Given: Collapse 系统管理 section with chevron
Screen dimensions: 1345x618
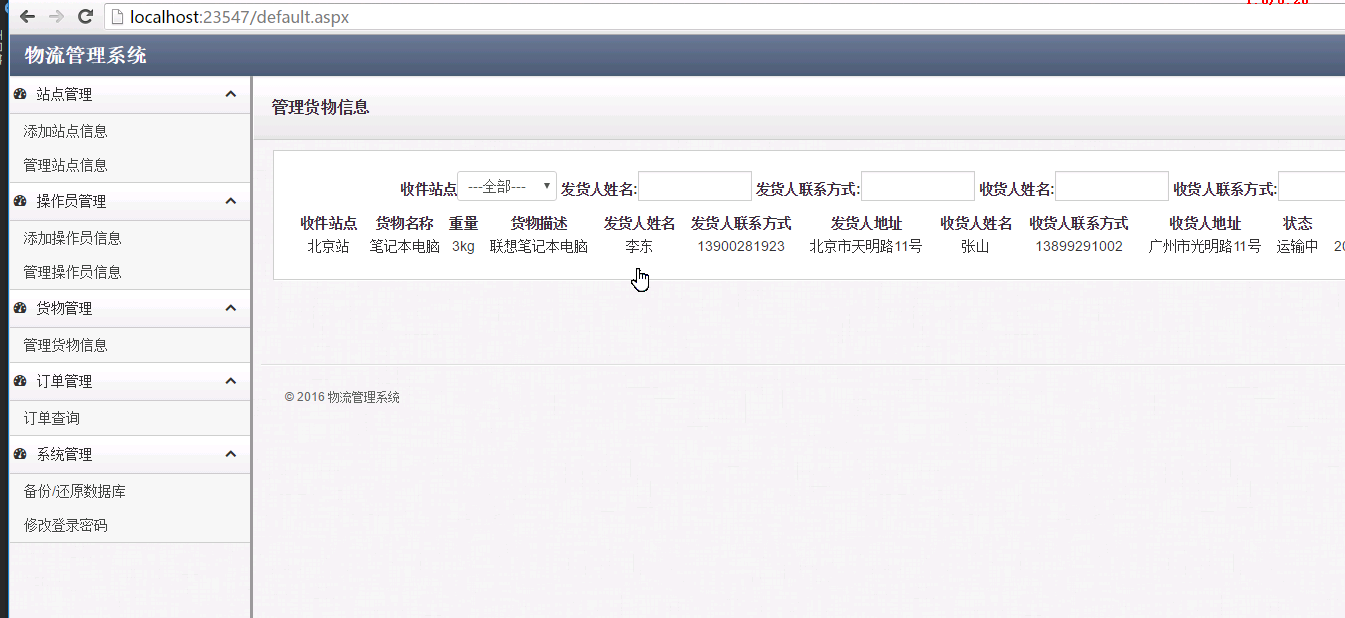Looking at the screenshot, I should pos(231,454).
